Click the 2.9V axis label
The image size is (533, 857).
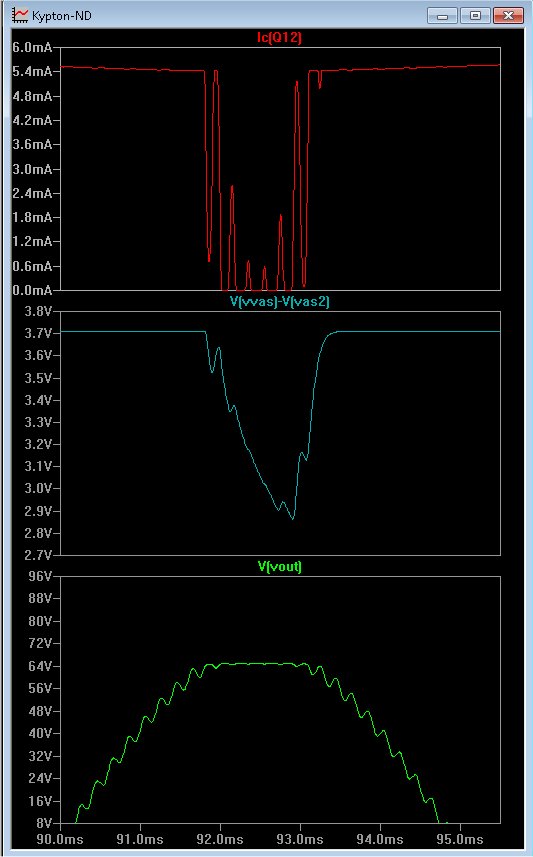[38, 511]
